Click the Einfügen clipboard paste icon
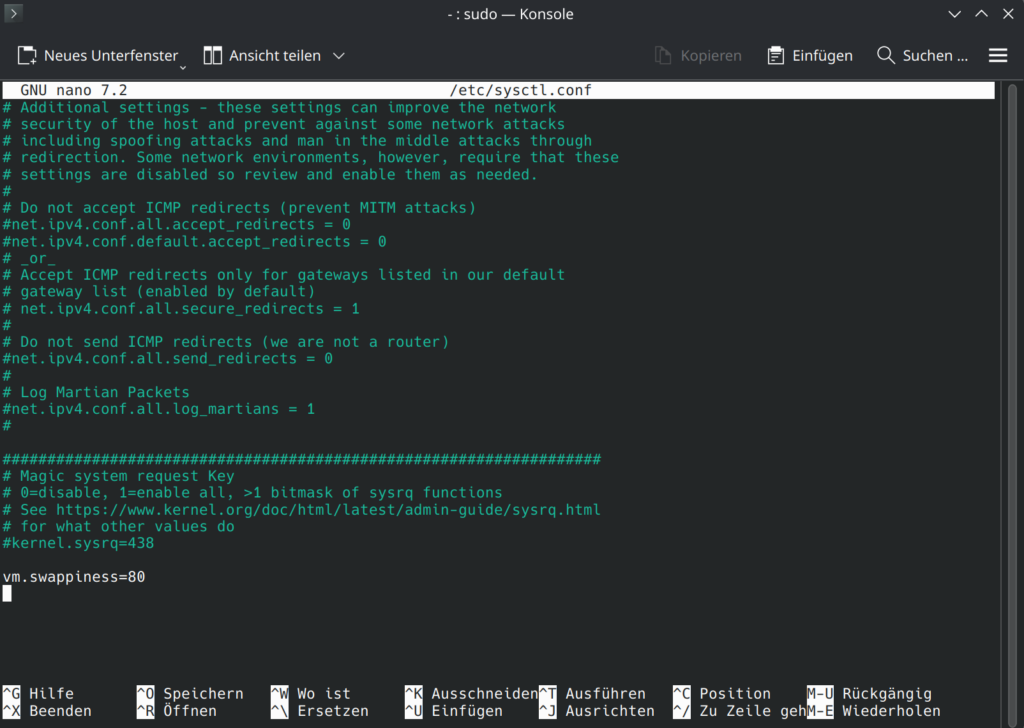This screenshot has height=728, width=1024. 776,56
